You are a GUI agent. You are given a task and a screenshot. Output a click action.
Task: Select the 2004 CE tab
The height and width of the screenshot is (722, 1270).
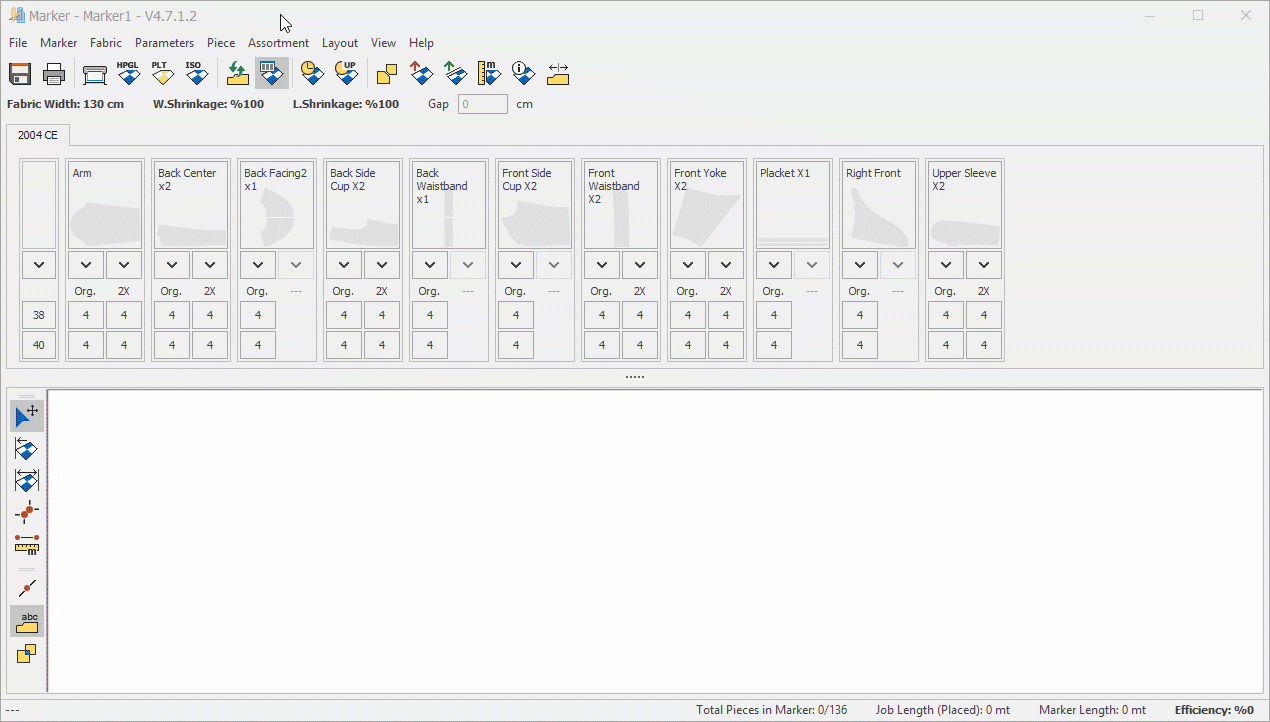[38, 135]
